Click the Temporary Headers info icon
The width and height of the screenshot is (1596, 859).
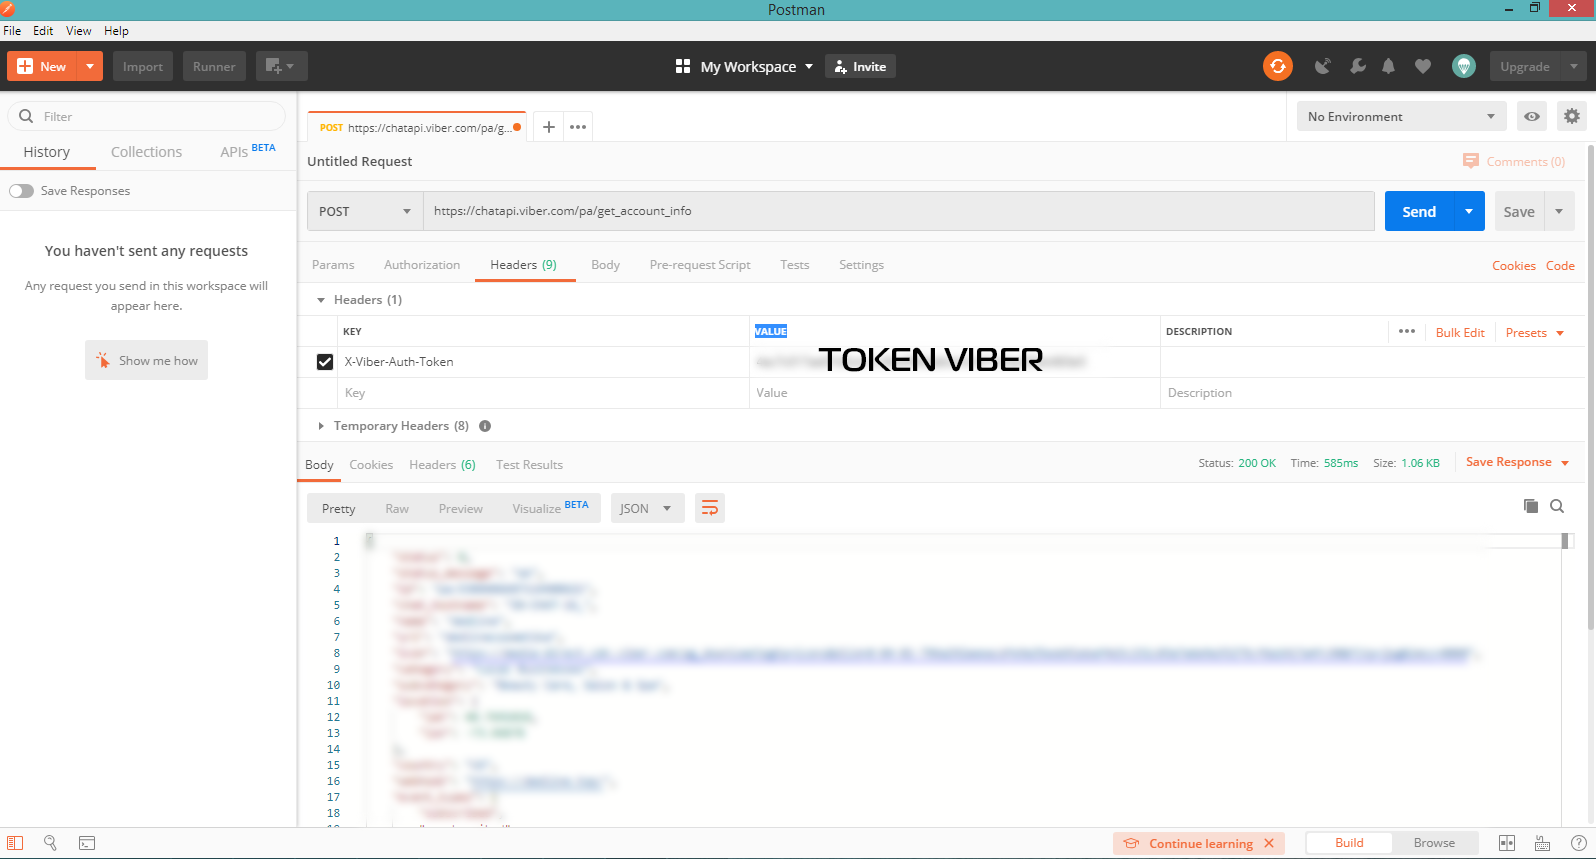click(485, 426)
